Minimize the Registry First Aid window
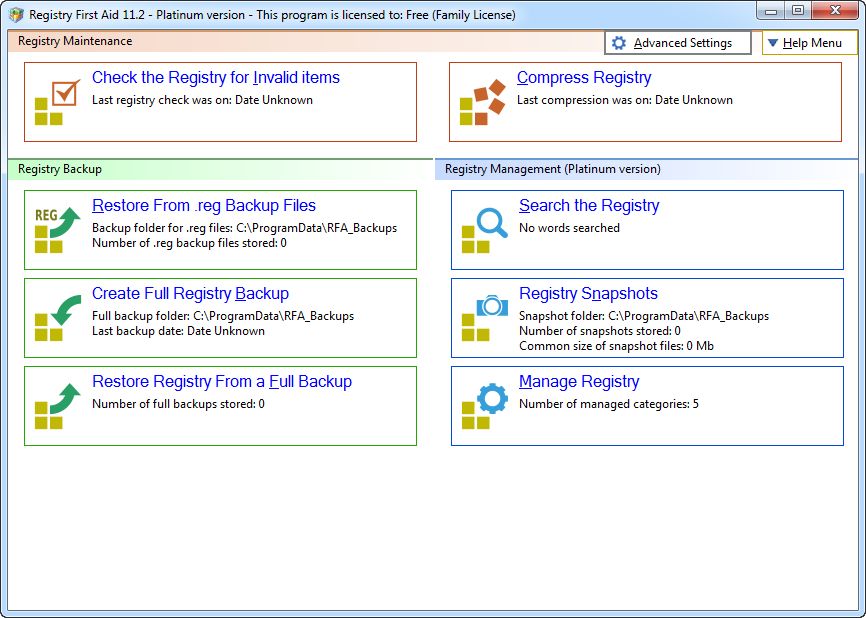 click(x=772, y=11)
